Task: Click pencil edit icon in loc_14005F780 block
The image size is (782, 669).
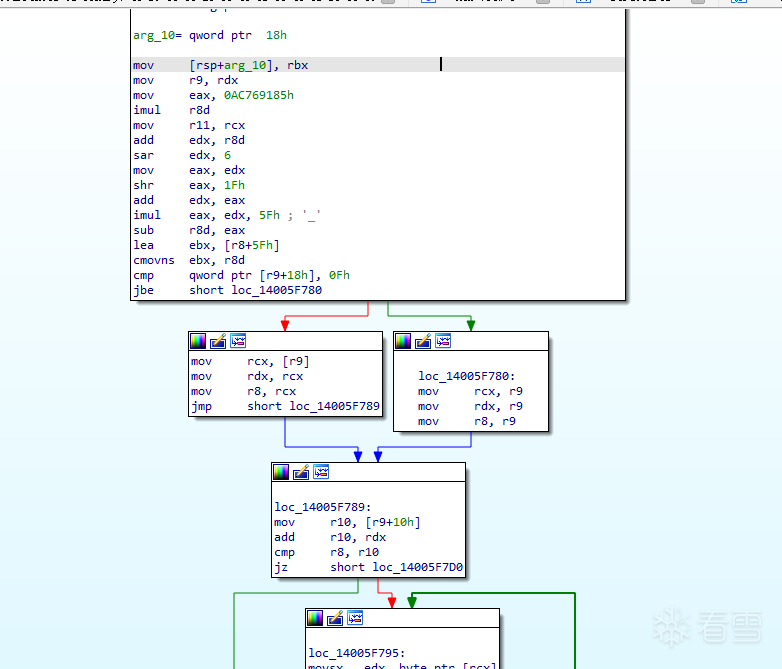Action: [423, 341]
